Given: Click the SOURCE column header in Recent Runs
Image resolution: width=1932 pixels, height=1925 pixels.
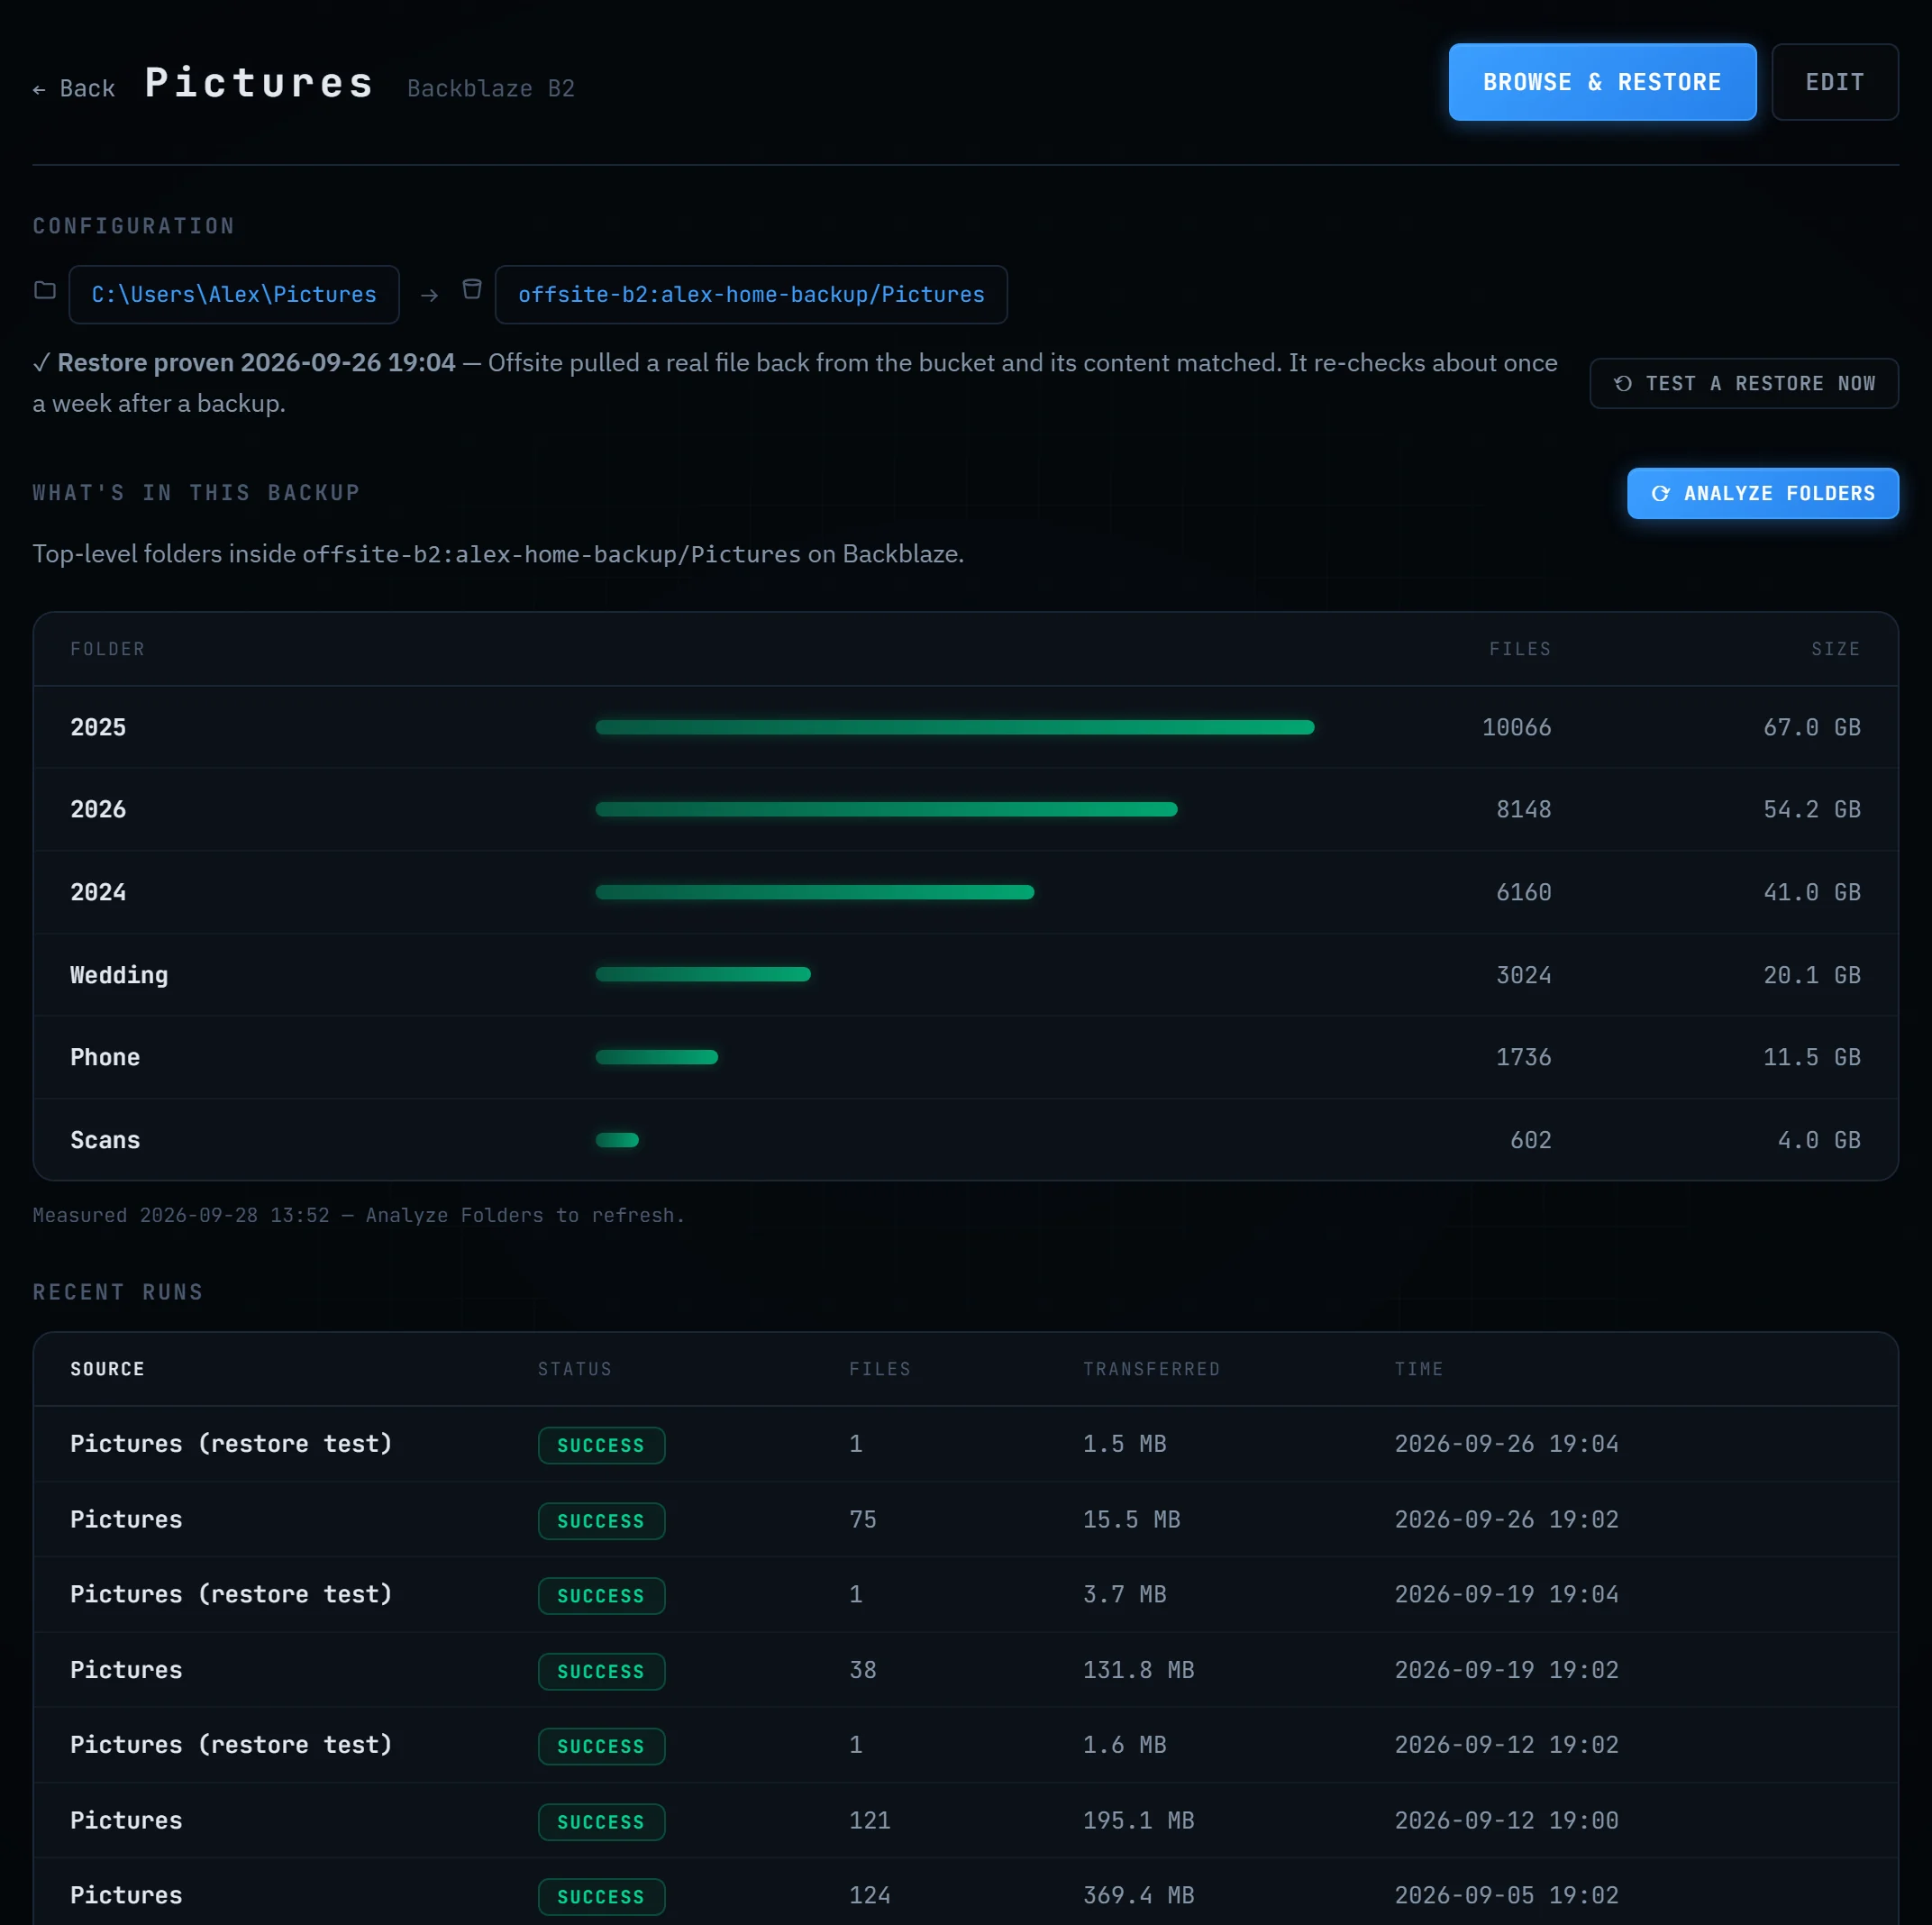Looking at the screenshot, I should point(107,1369).
